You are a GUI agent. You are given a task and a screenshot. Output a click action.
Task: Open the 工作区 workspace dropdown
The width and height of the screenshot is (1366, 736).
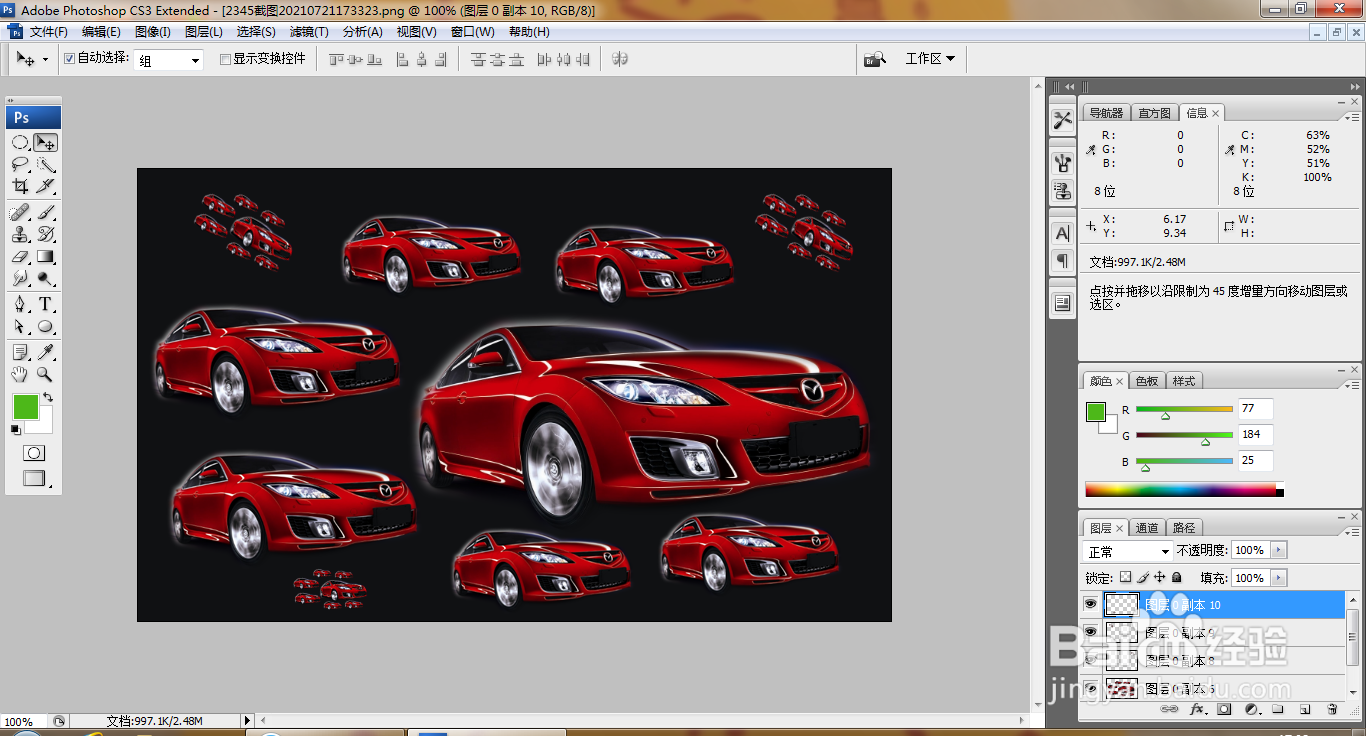coord(930,59)
